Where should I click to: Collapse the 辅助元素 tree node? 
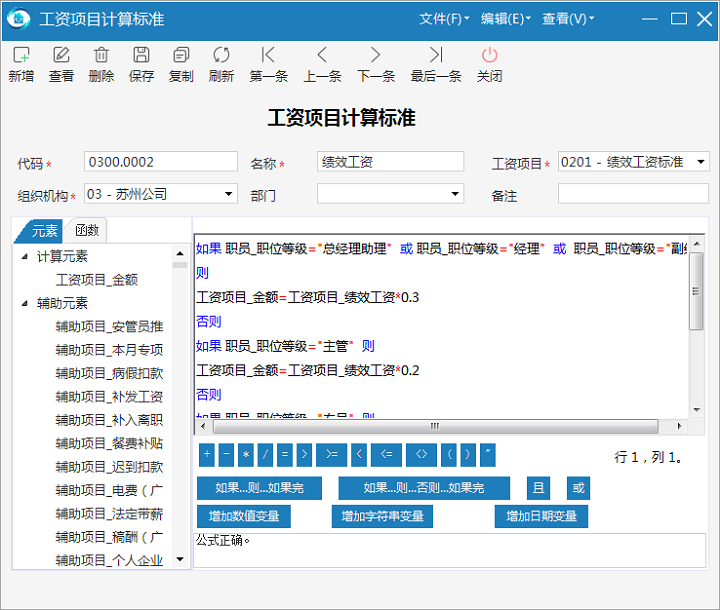click(25, 303)
